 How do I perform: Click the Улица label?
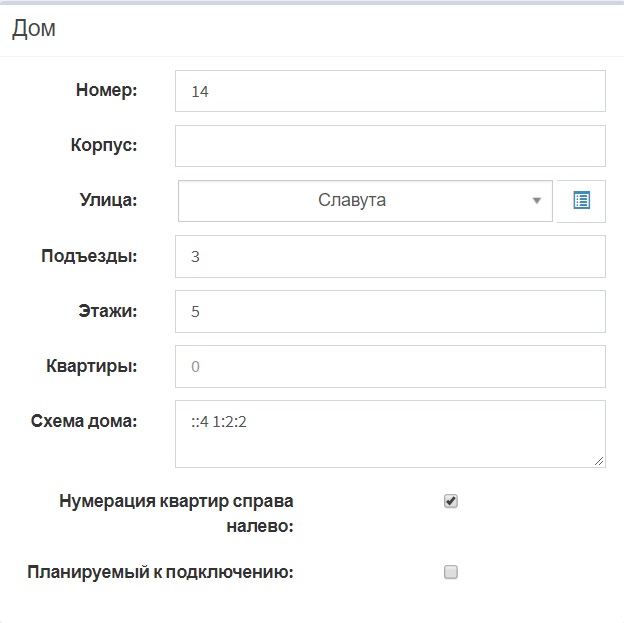click(x=108, y=200)
